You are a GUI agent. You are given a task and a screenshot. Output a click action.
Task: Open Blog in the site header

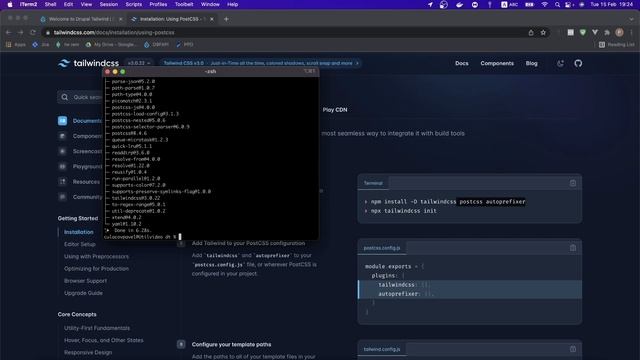click(531, 63)
